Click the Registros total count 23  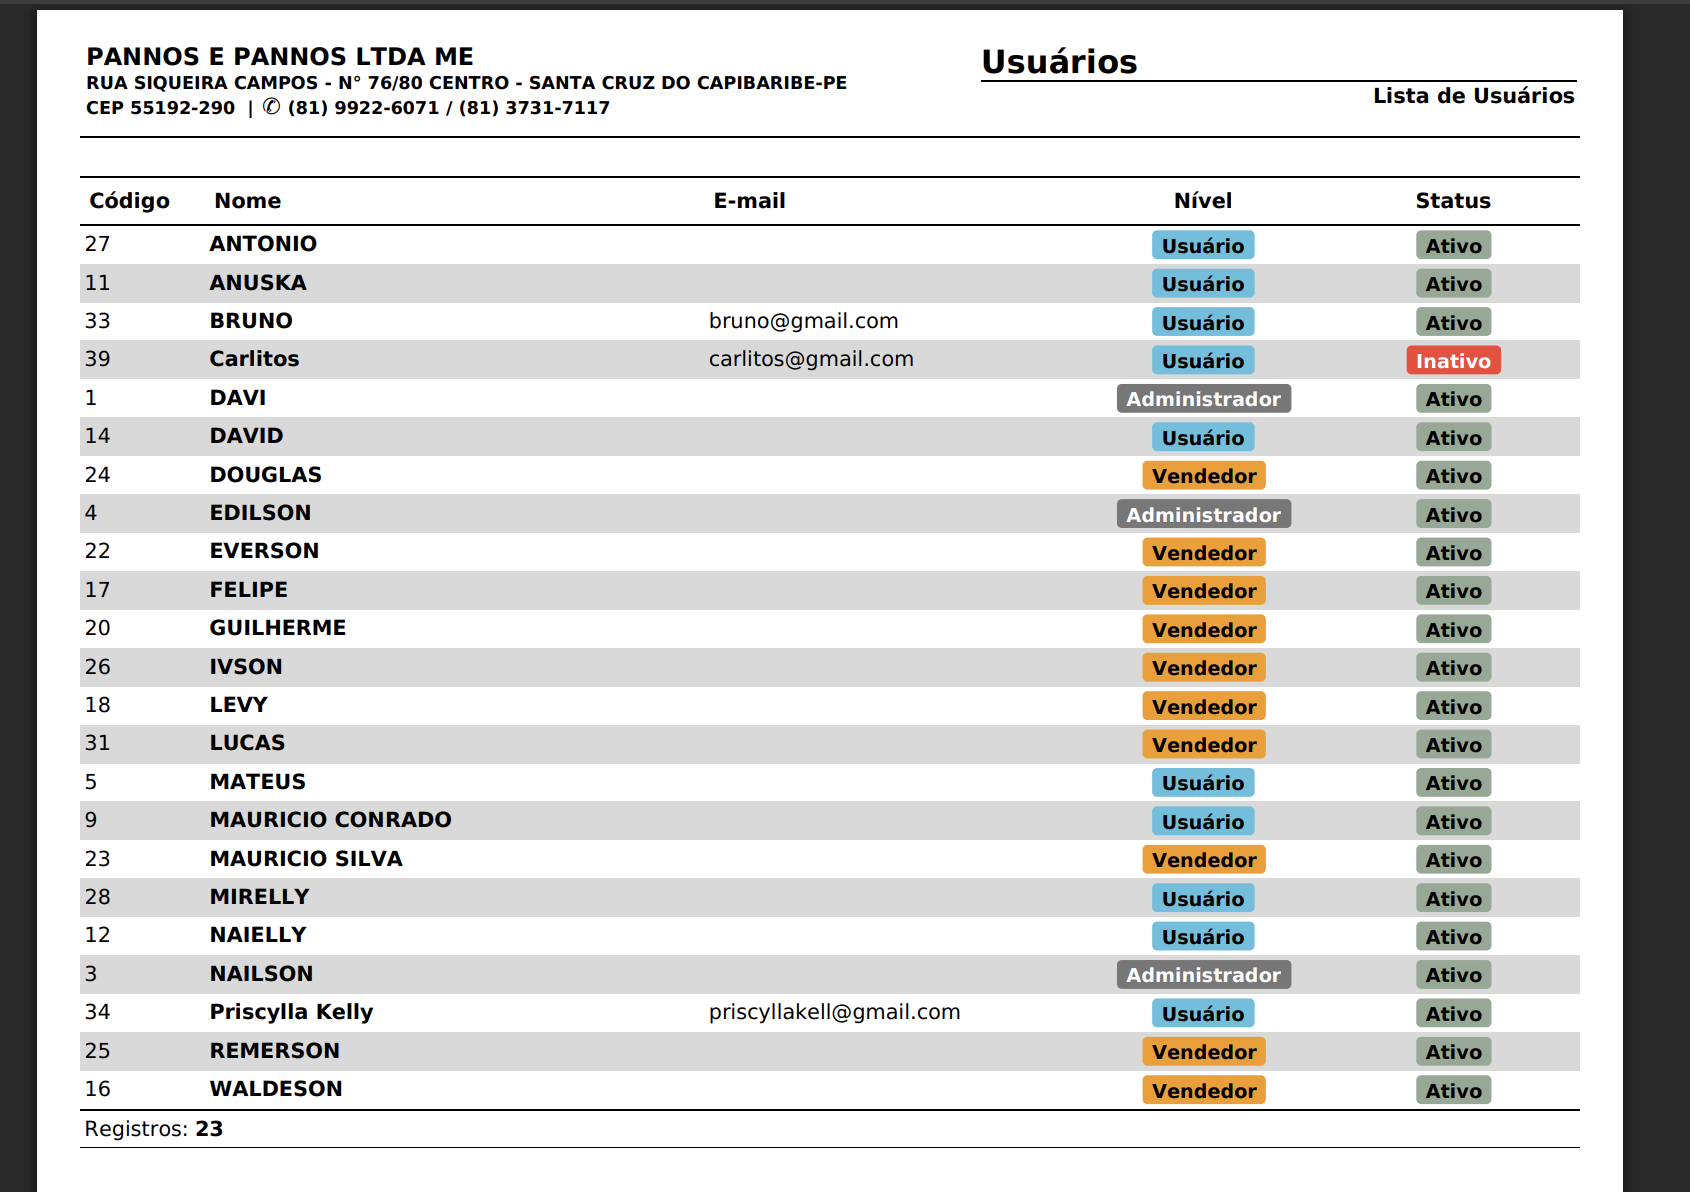(x=209, y=1129)
